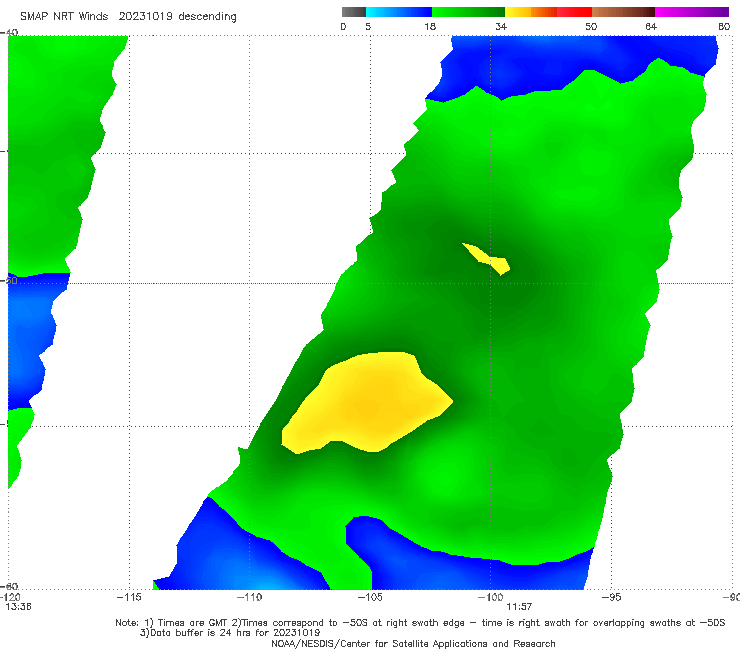Click the longitude label '-110'

coord(249,597)
